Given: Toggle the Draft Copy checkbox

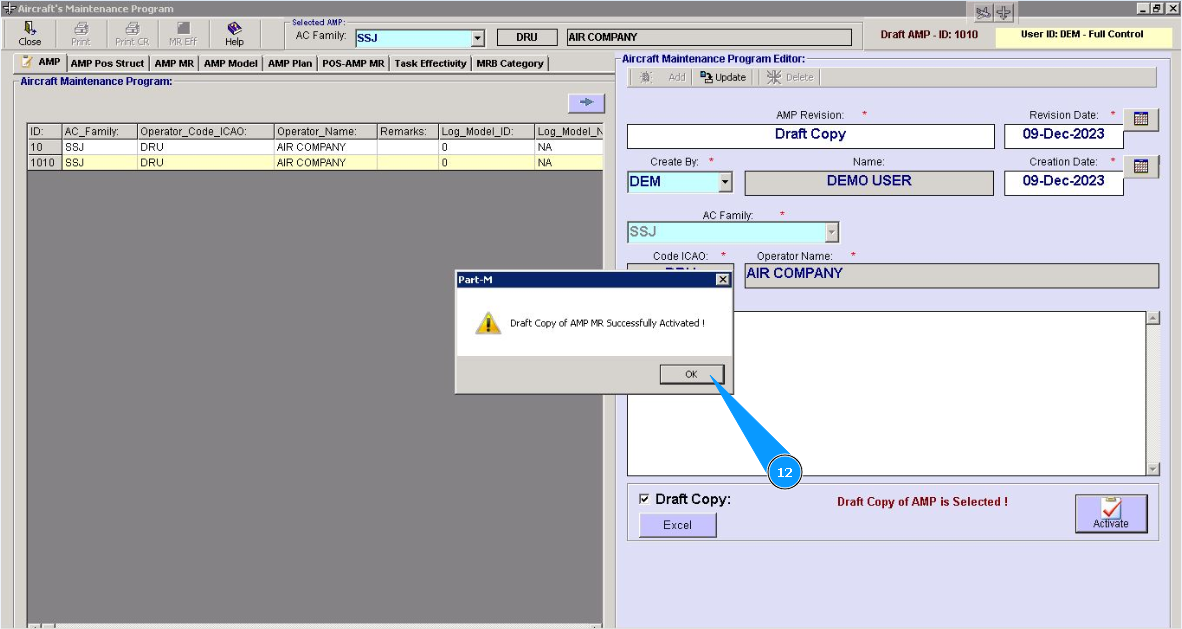Looking at the screenshot, I should 644,499.
